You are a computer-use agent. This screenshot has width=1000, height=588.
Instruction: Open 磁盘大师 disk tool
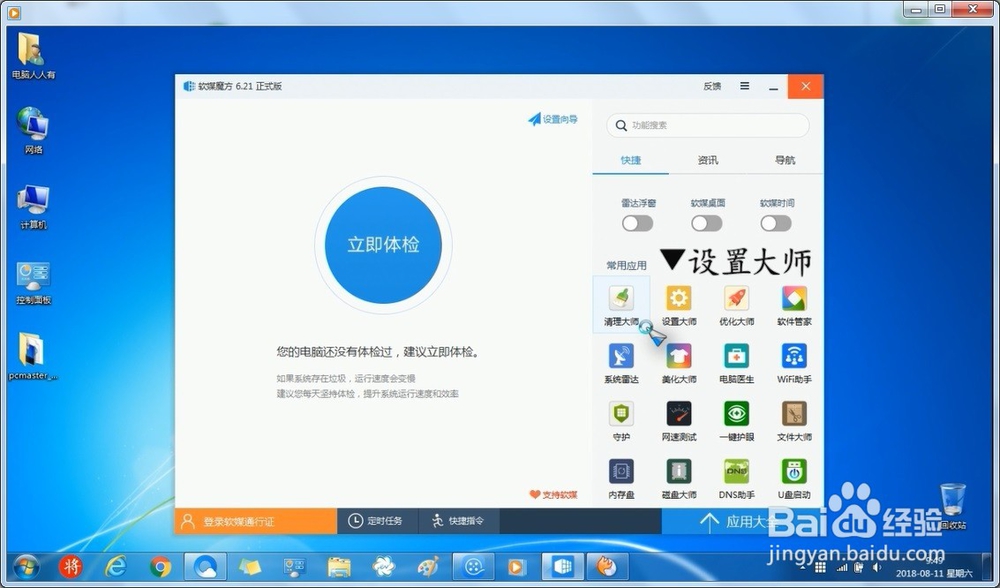pos(679,479)
